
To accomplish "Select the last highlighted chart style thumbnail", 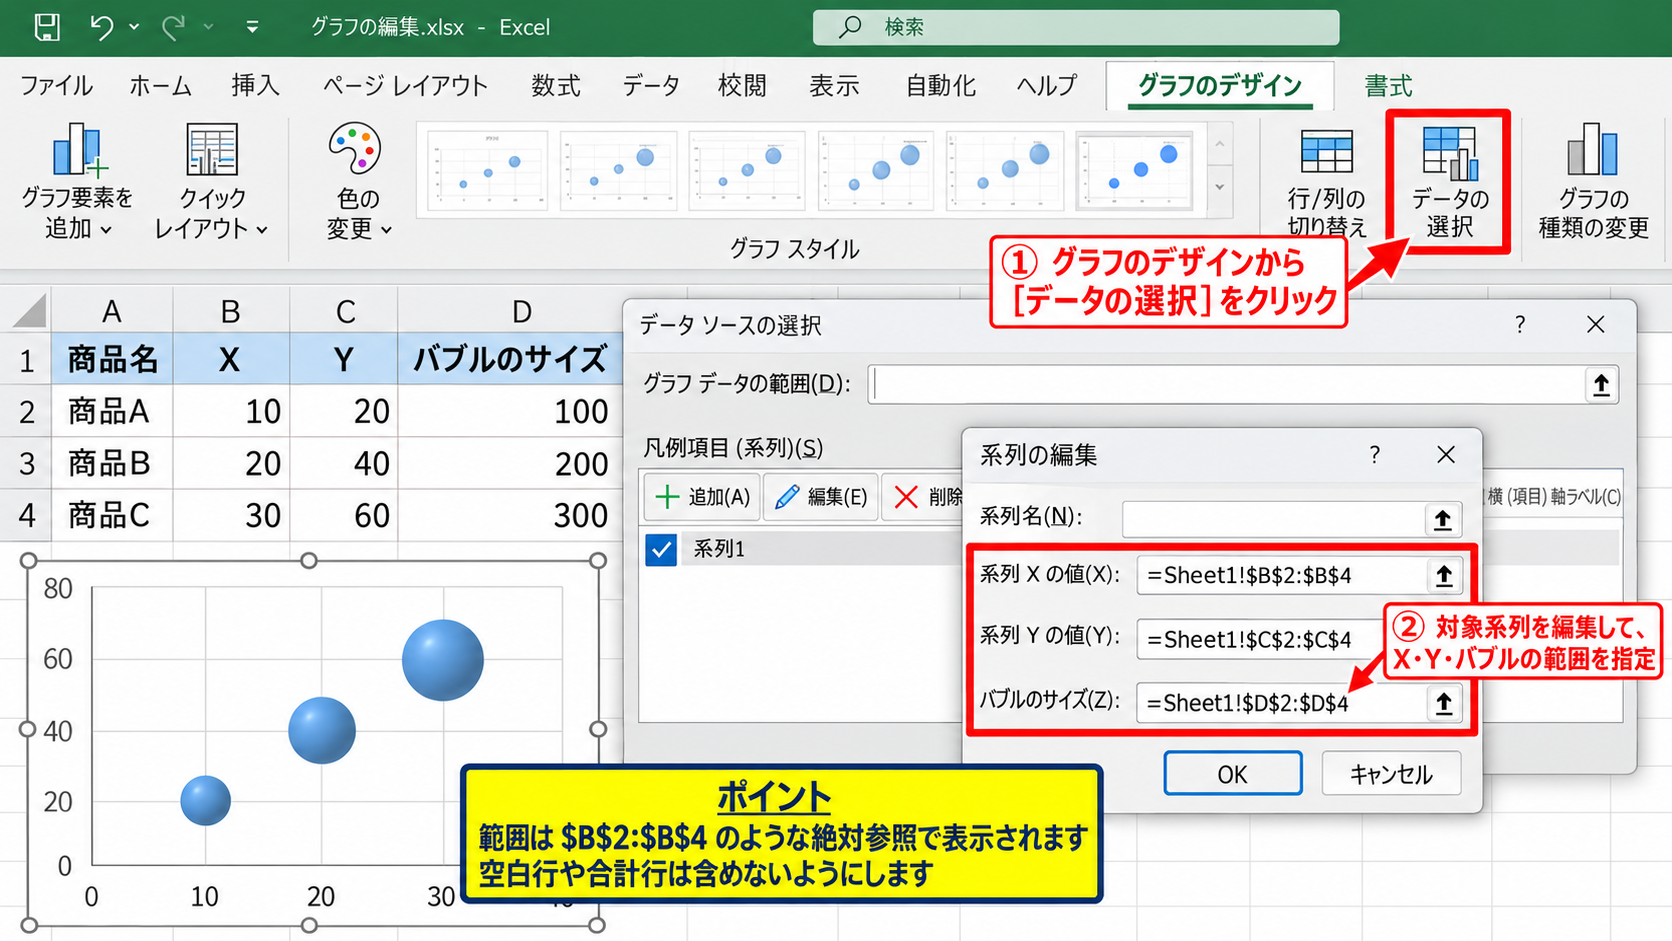I will (x=1134, y=170).
